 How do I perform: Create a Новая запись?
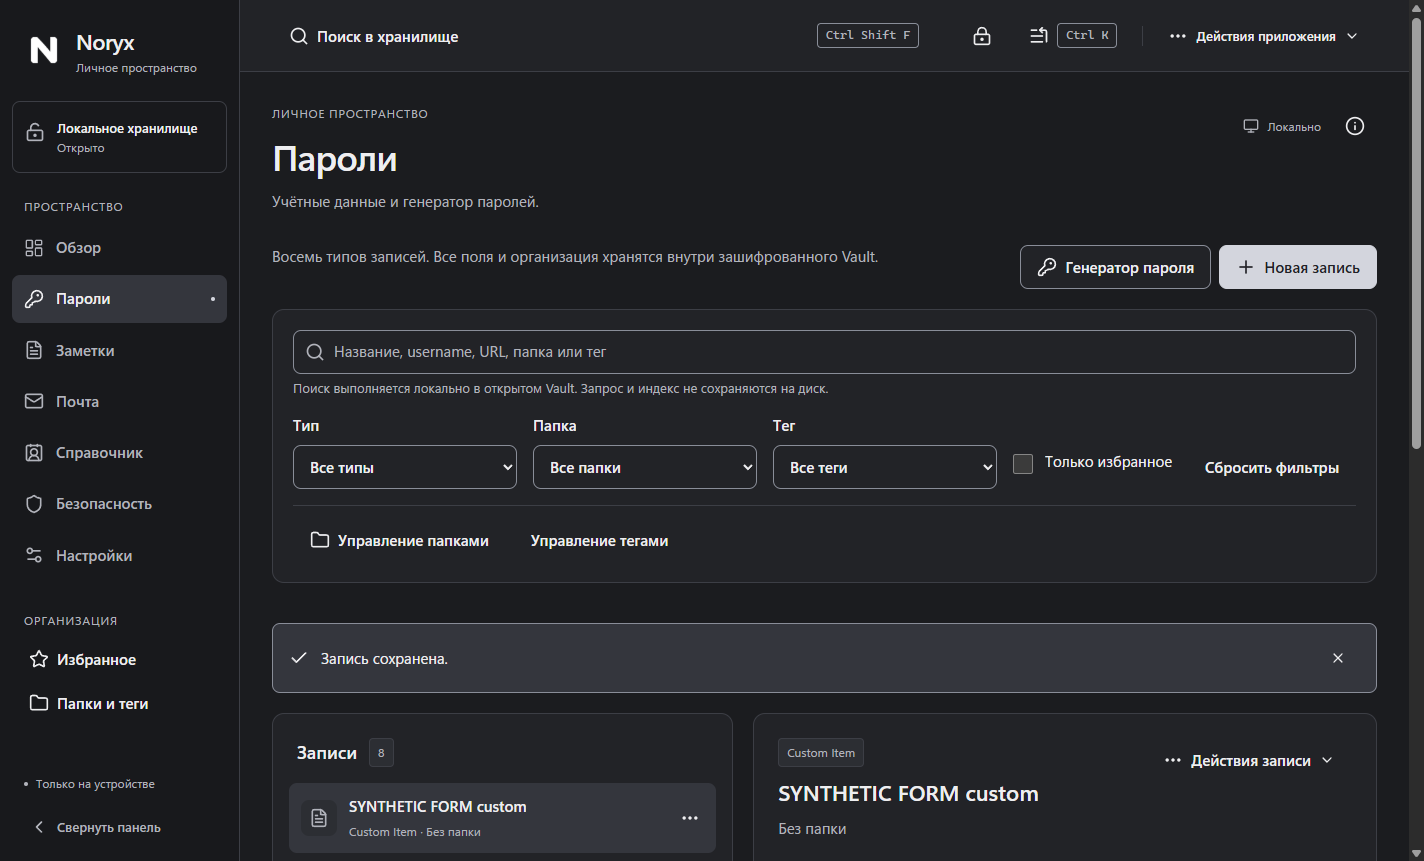click(x=1298, y=267)
